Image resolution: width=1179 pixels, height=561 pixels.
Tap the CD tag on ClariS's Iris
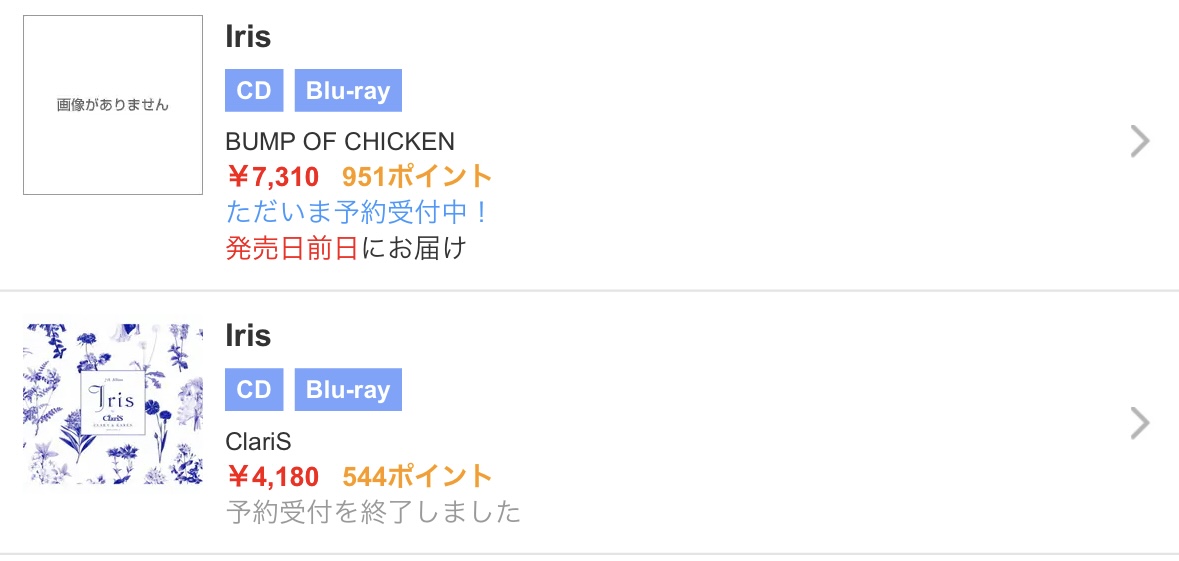pyautogui.click(x=254, y=389)
